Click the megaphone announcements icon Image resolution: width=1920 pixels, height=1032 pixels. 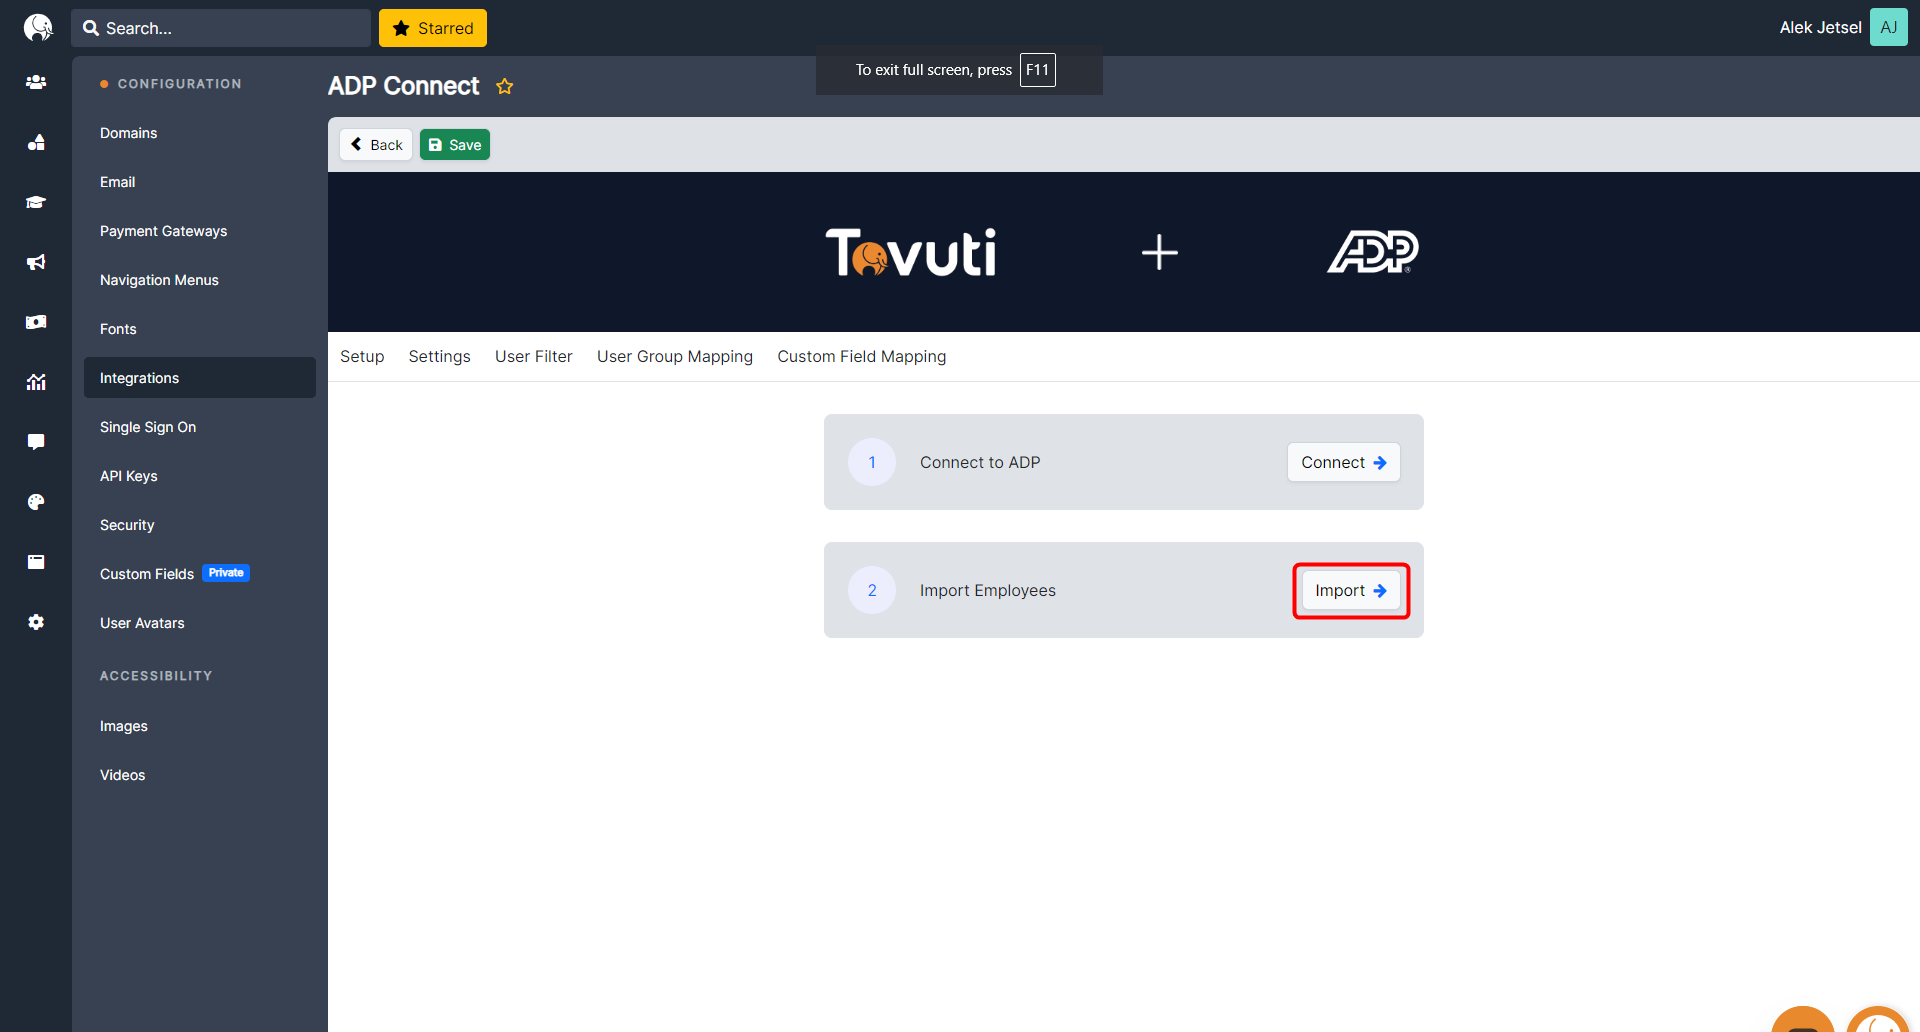pyautogui.click(x=36, y=262)
